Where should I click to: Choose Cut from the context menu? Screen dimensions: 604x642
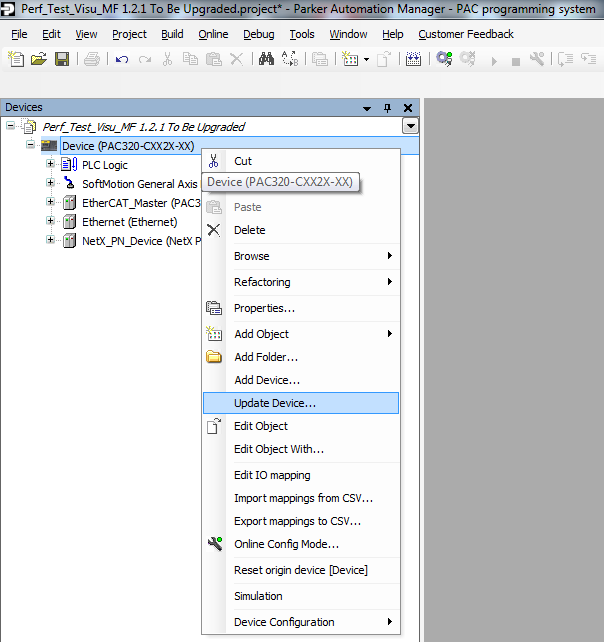pos(301,161)
